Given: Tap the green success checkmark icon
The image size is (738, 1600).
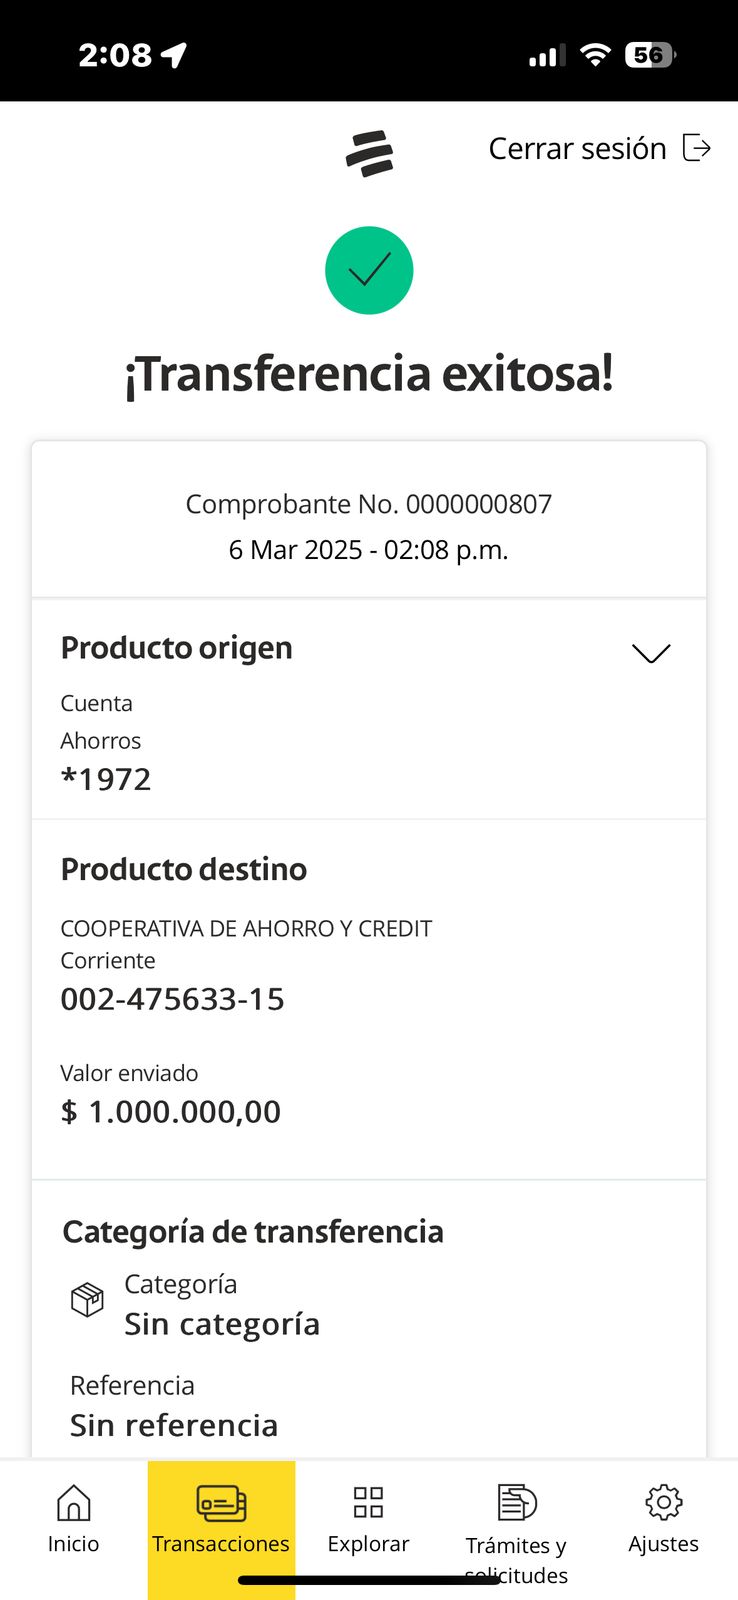Looking at the screenshot, I should (x=369, y=270).
